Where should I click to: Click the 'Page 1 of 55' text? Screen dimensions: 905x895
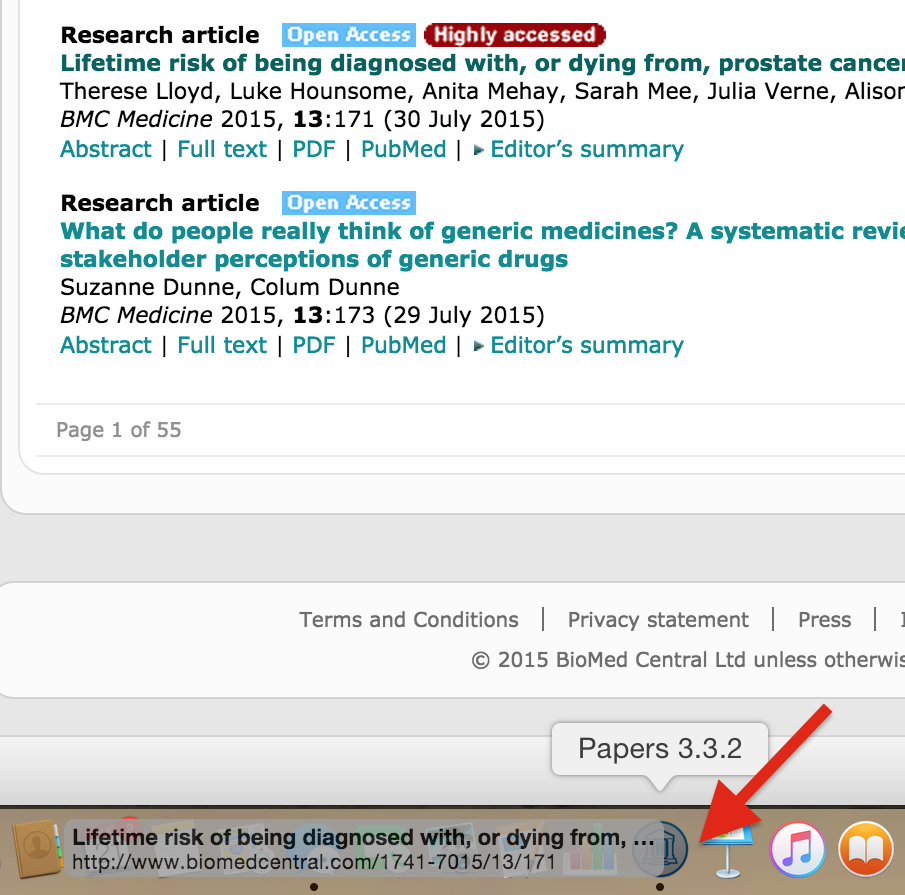[x=119, y=430]
